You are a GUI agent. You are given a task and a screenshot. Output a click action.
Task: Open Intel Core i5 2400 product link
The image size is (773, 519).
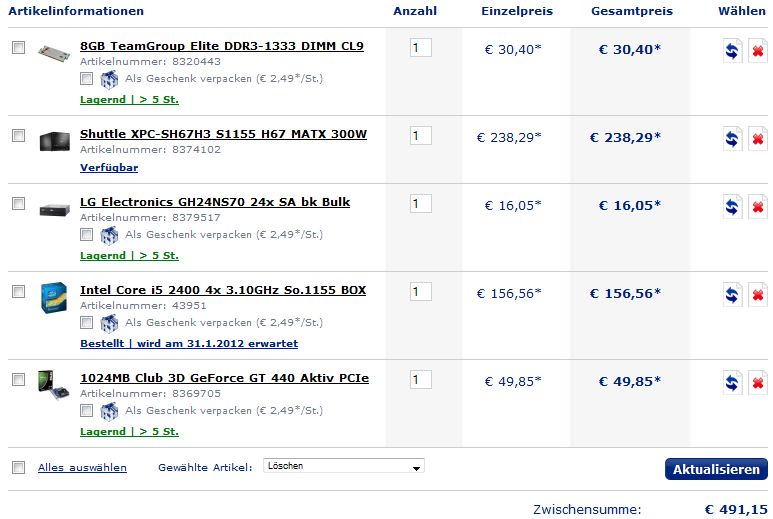click(x=223, y=290)
